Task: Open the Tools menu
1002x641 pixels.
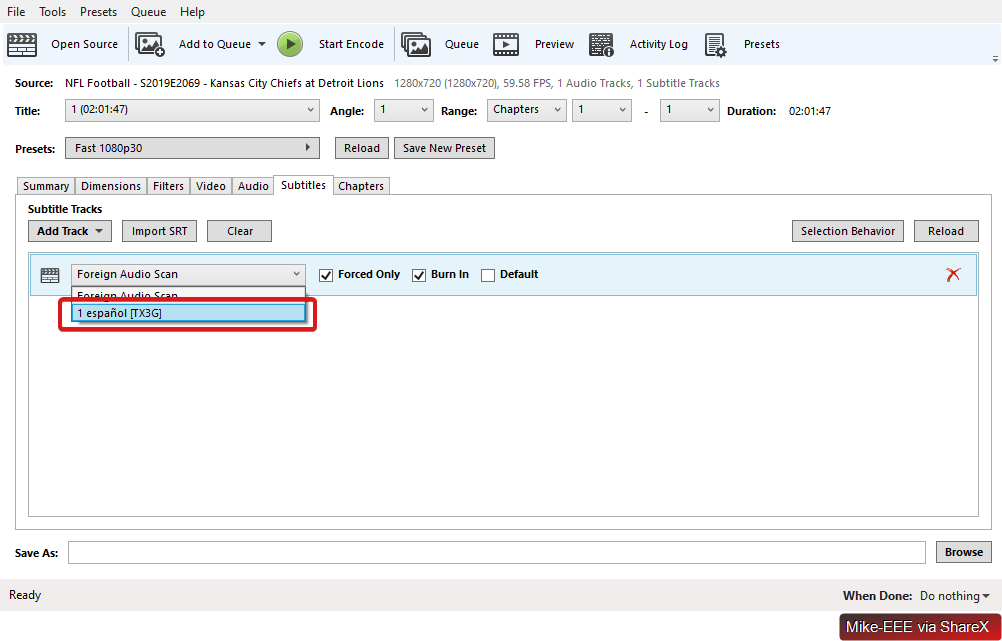Action: (x=52, y=12)
